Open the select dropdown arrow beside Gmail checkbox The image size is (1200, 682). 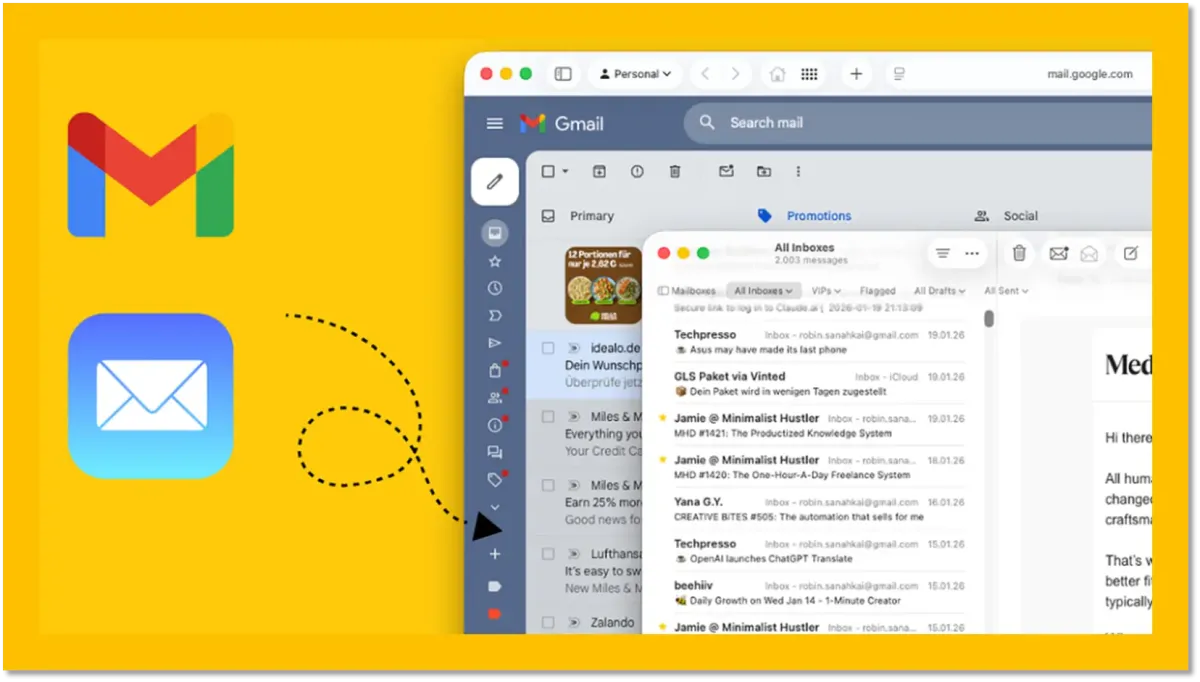565,172
